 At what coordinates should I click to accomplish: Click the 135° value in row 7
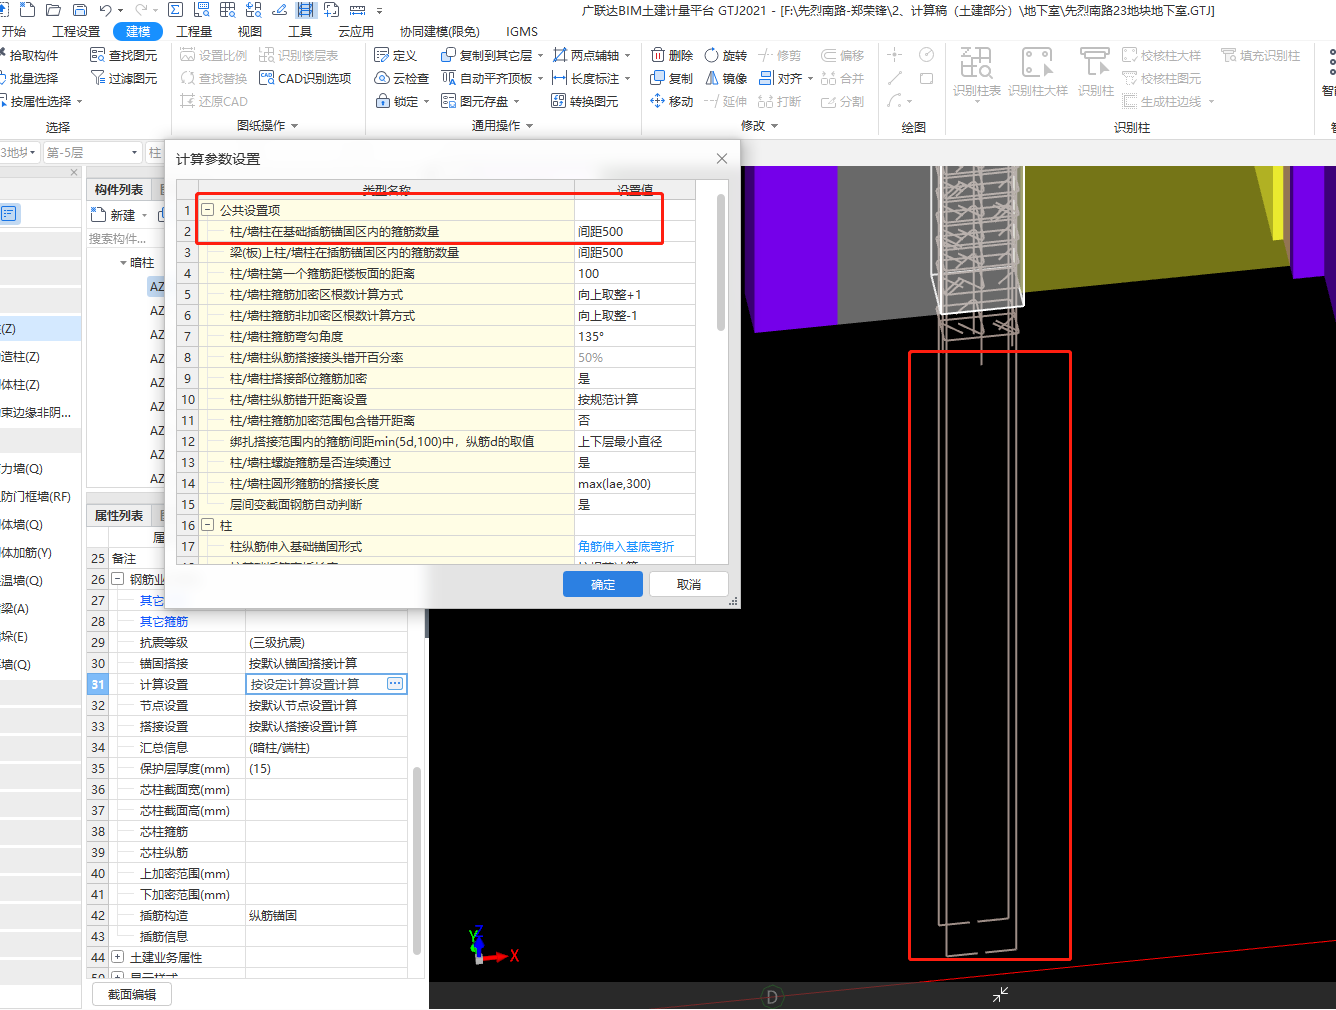coord(635,336)
